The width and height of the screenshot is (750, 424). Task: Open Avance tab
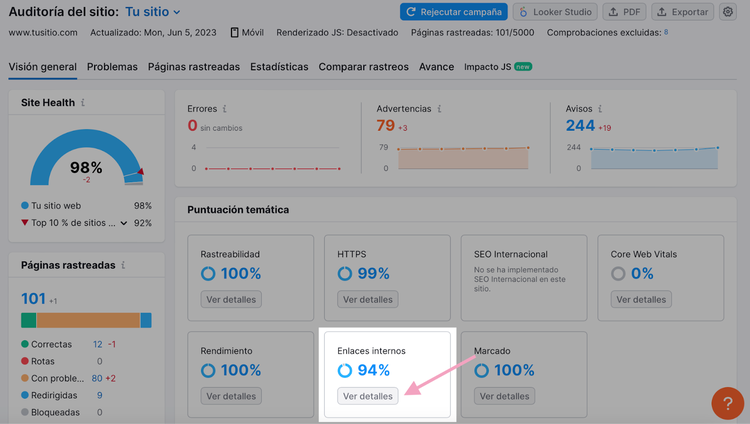tap(436, 67)
